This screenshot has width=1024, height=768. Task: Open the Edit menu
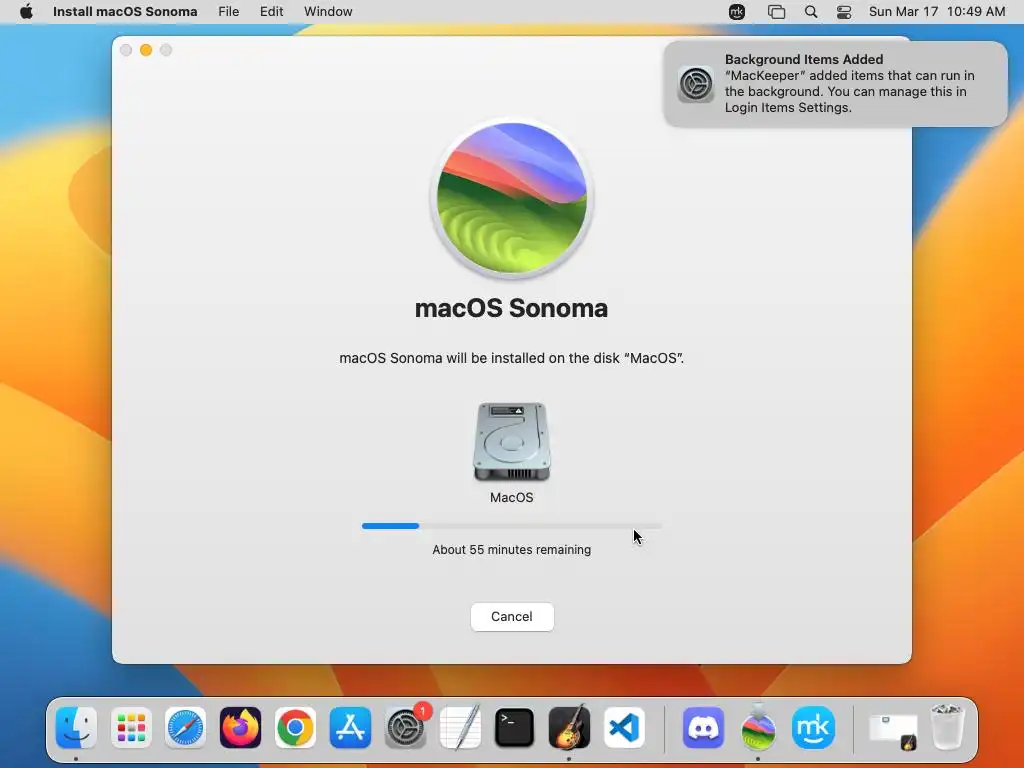[271, 12]
